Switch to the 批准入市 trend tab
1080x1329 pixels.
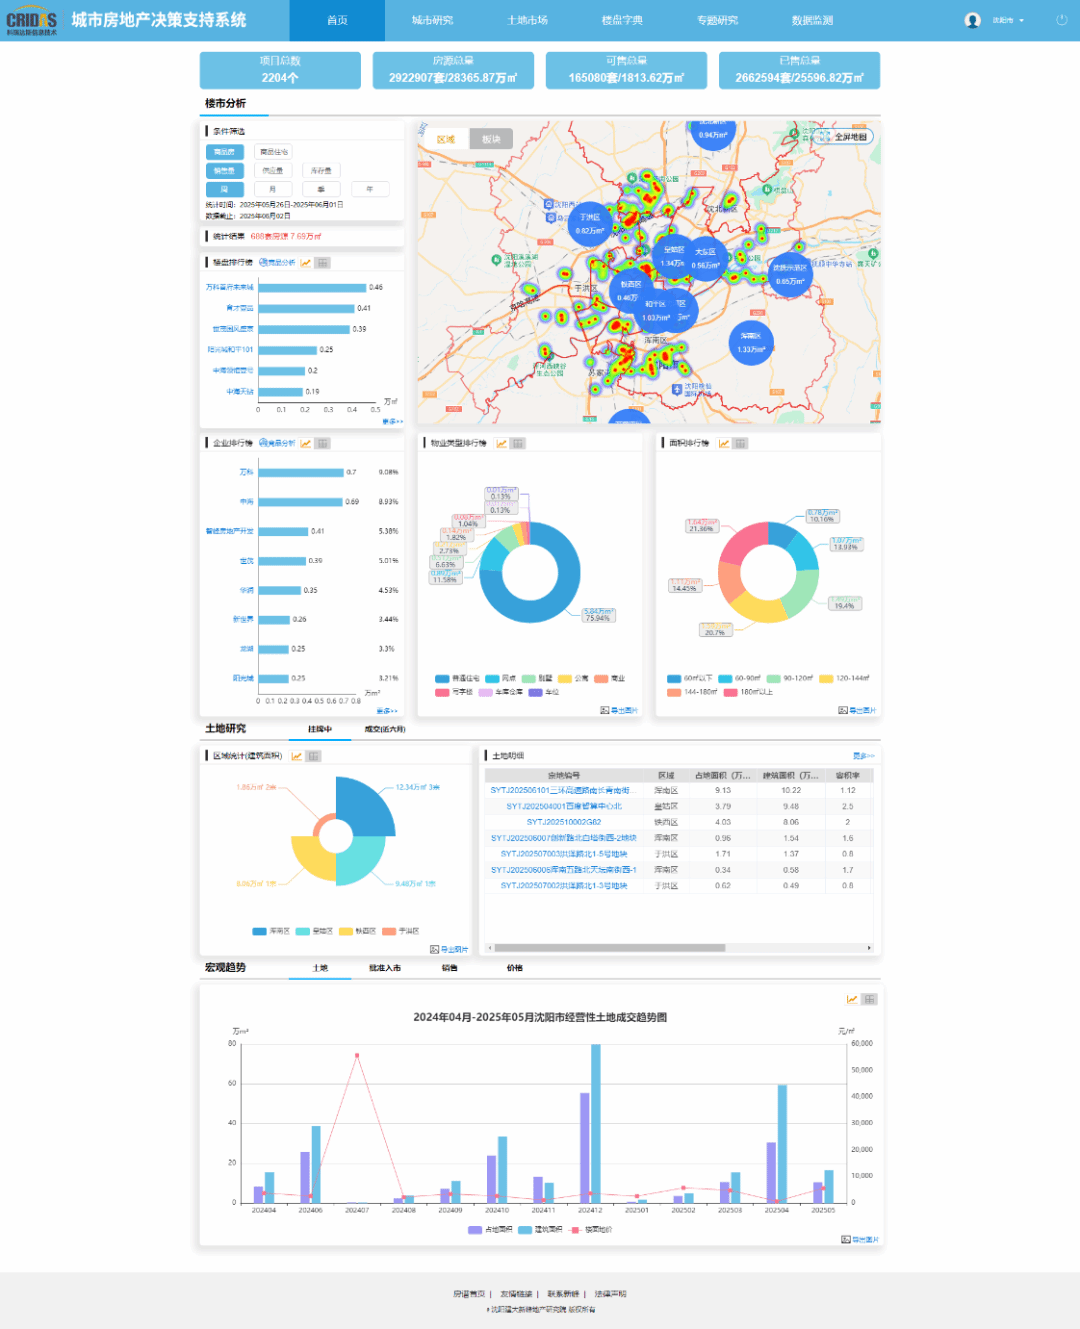(x=384, y=968)
